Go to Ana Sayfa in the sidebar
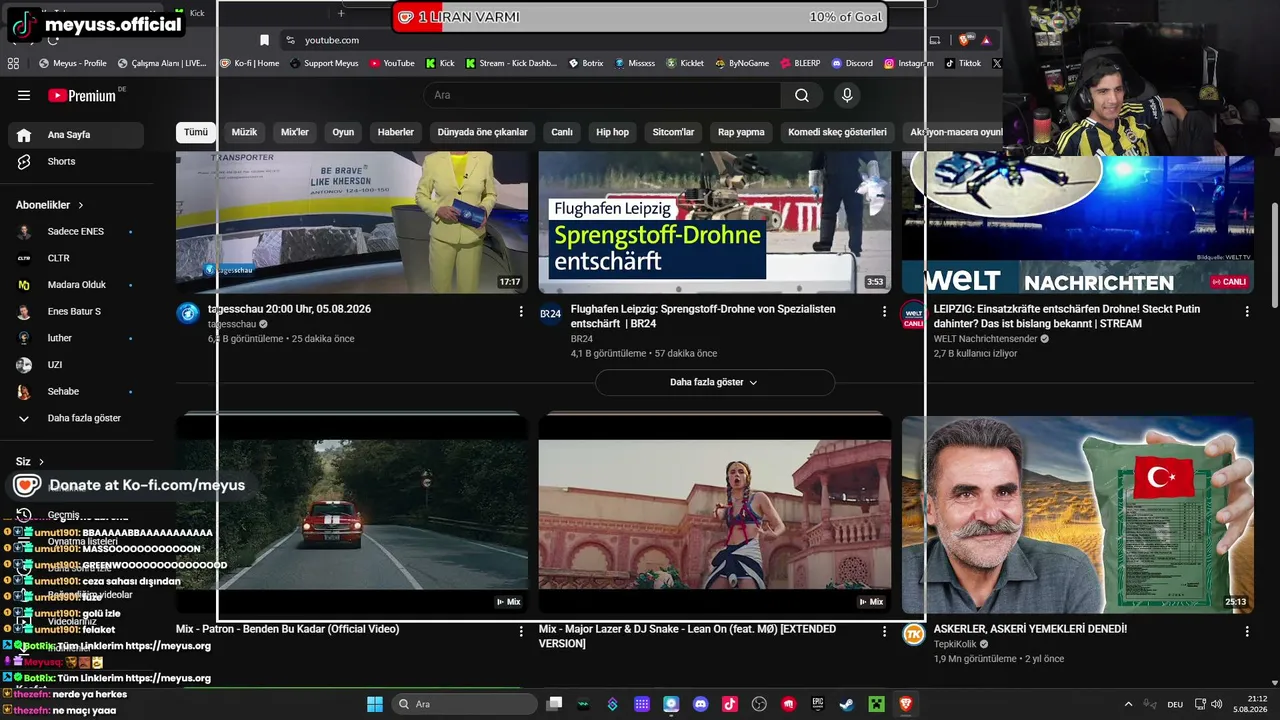 [76, 135]
